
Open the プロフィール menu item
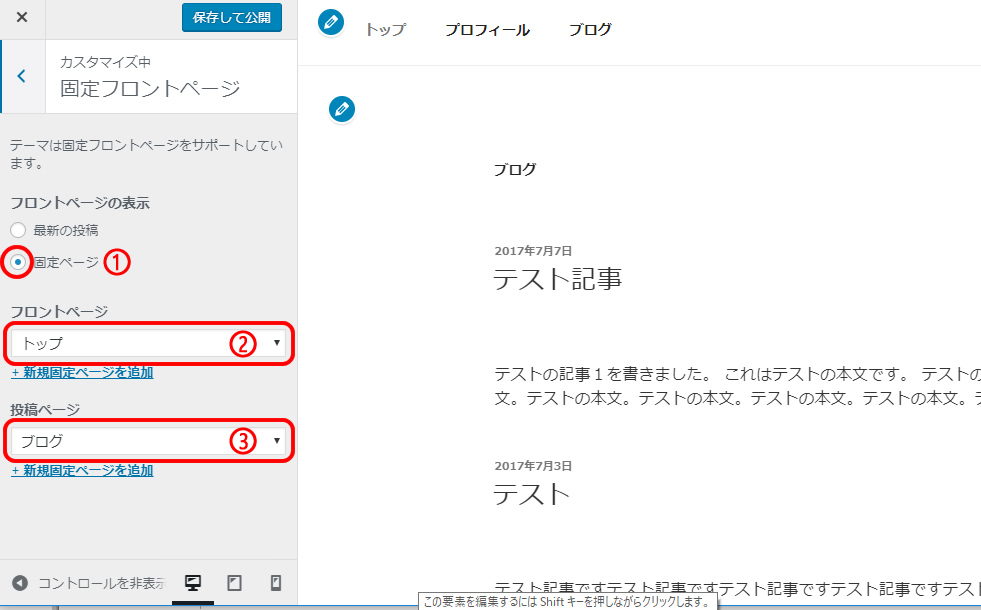[487, 30]
